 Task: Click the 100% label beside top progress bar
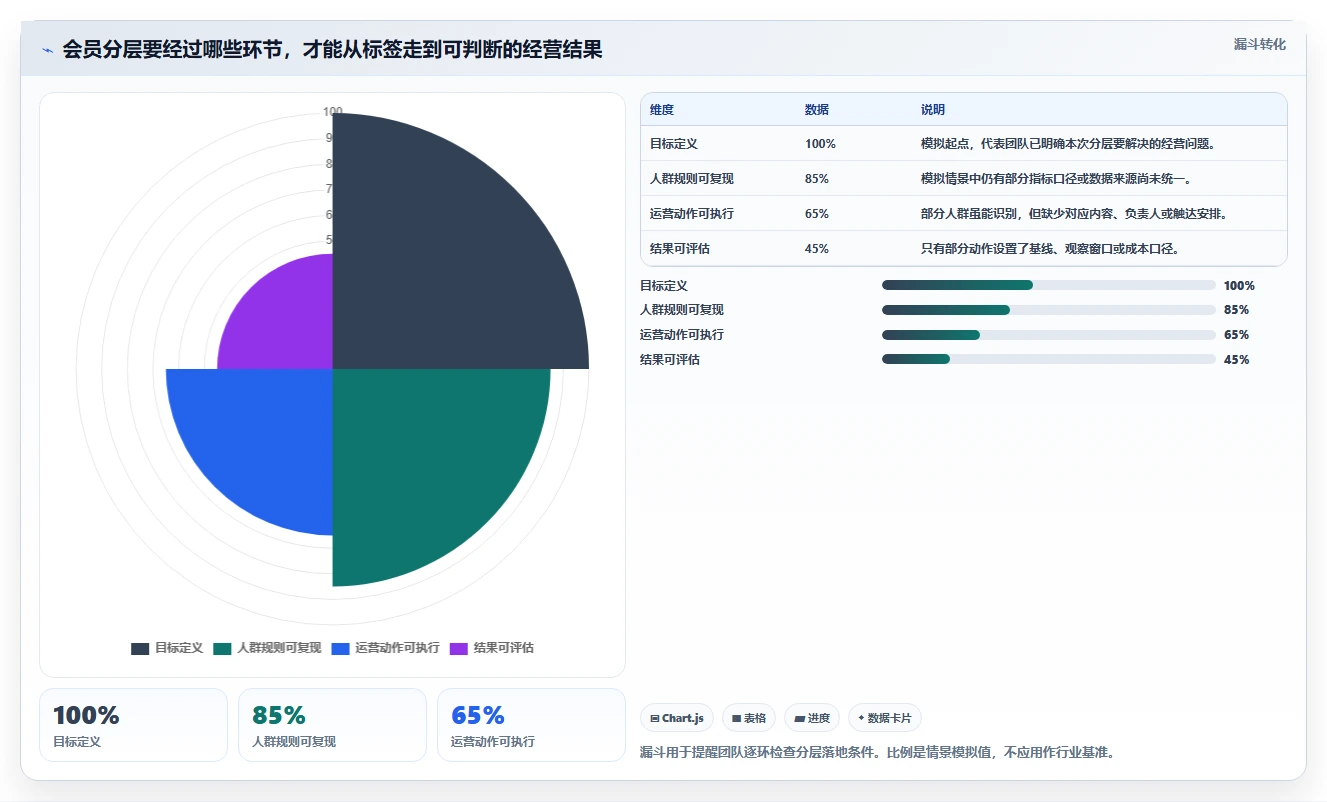point(1239,285)
